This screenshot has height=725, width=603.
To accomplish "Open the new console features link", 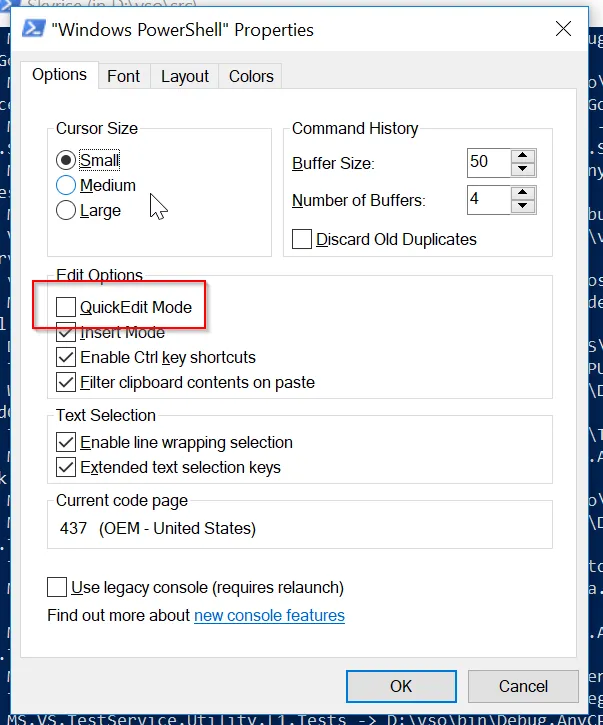I will pos(269,615).
